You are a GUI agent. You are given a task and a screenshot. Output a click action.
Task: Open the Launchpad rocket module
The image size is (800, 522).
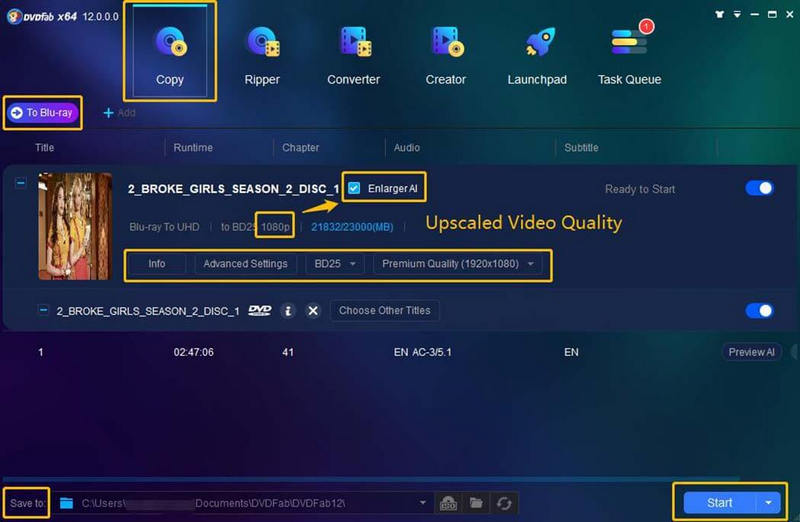pyautogui.click(x=537, y=55)
